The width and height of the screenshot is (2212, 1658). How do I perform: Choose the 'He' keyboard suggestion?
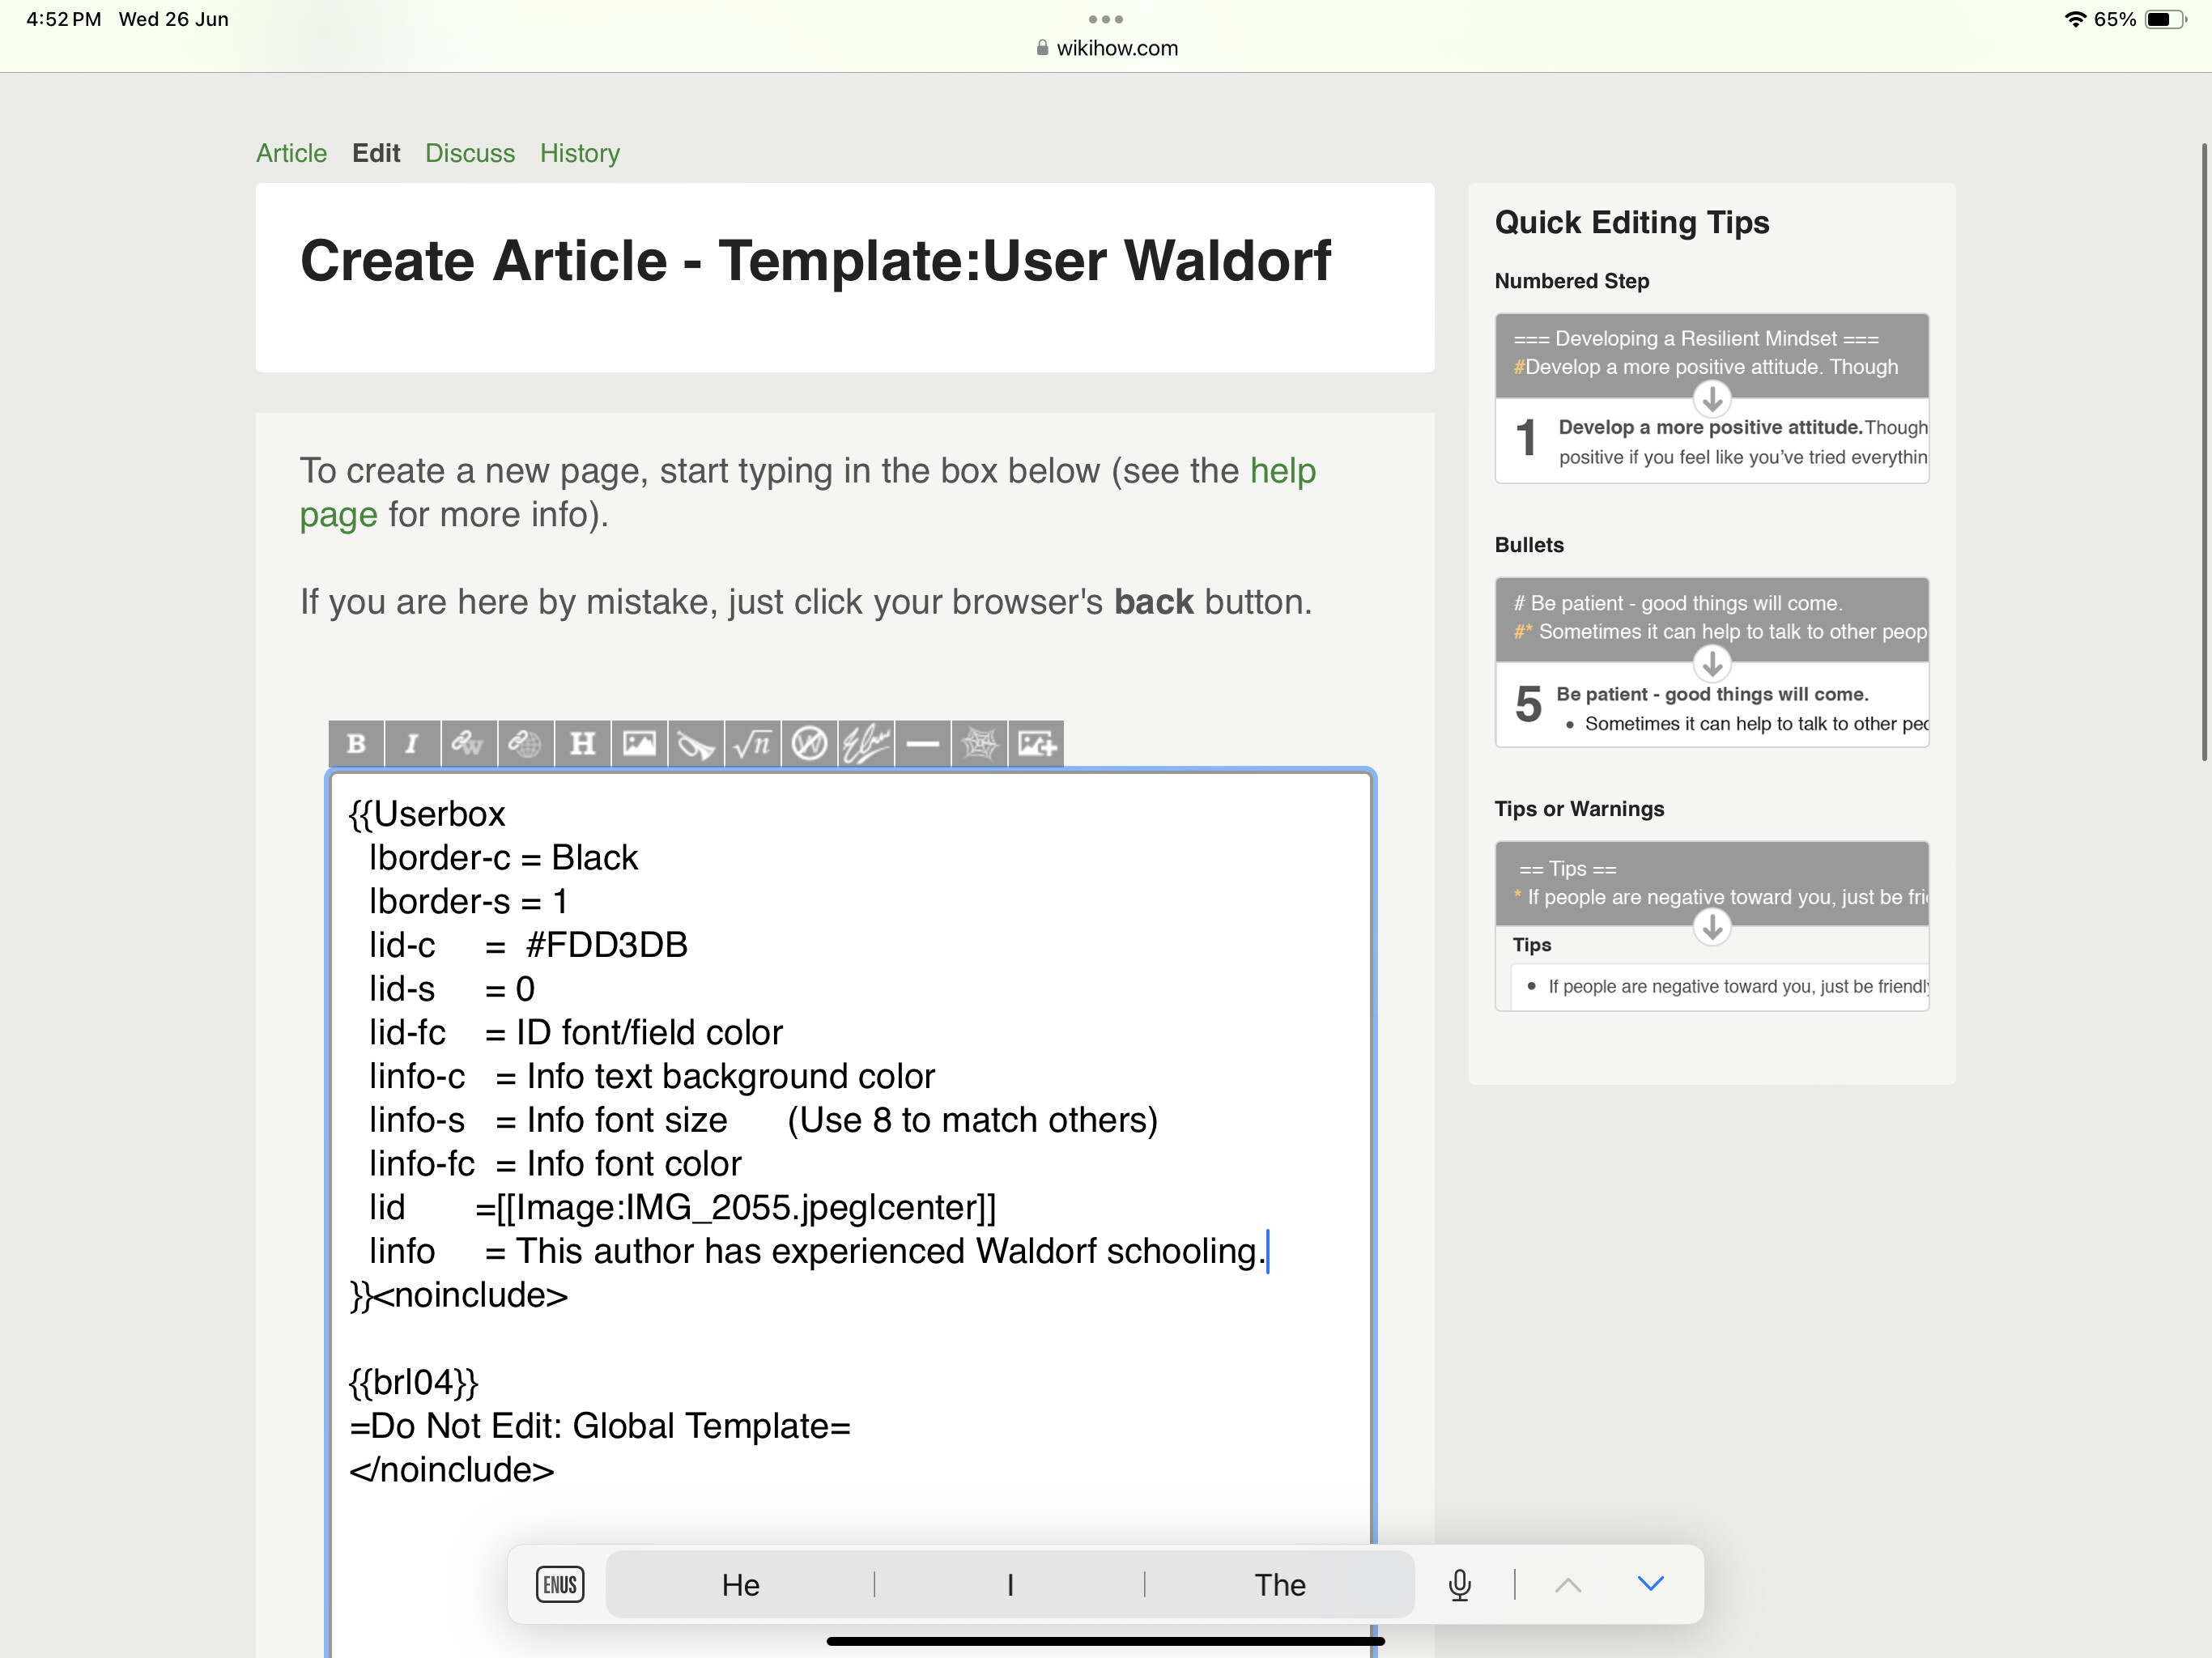click(741, 1584)
